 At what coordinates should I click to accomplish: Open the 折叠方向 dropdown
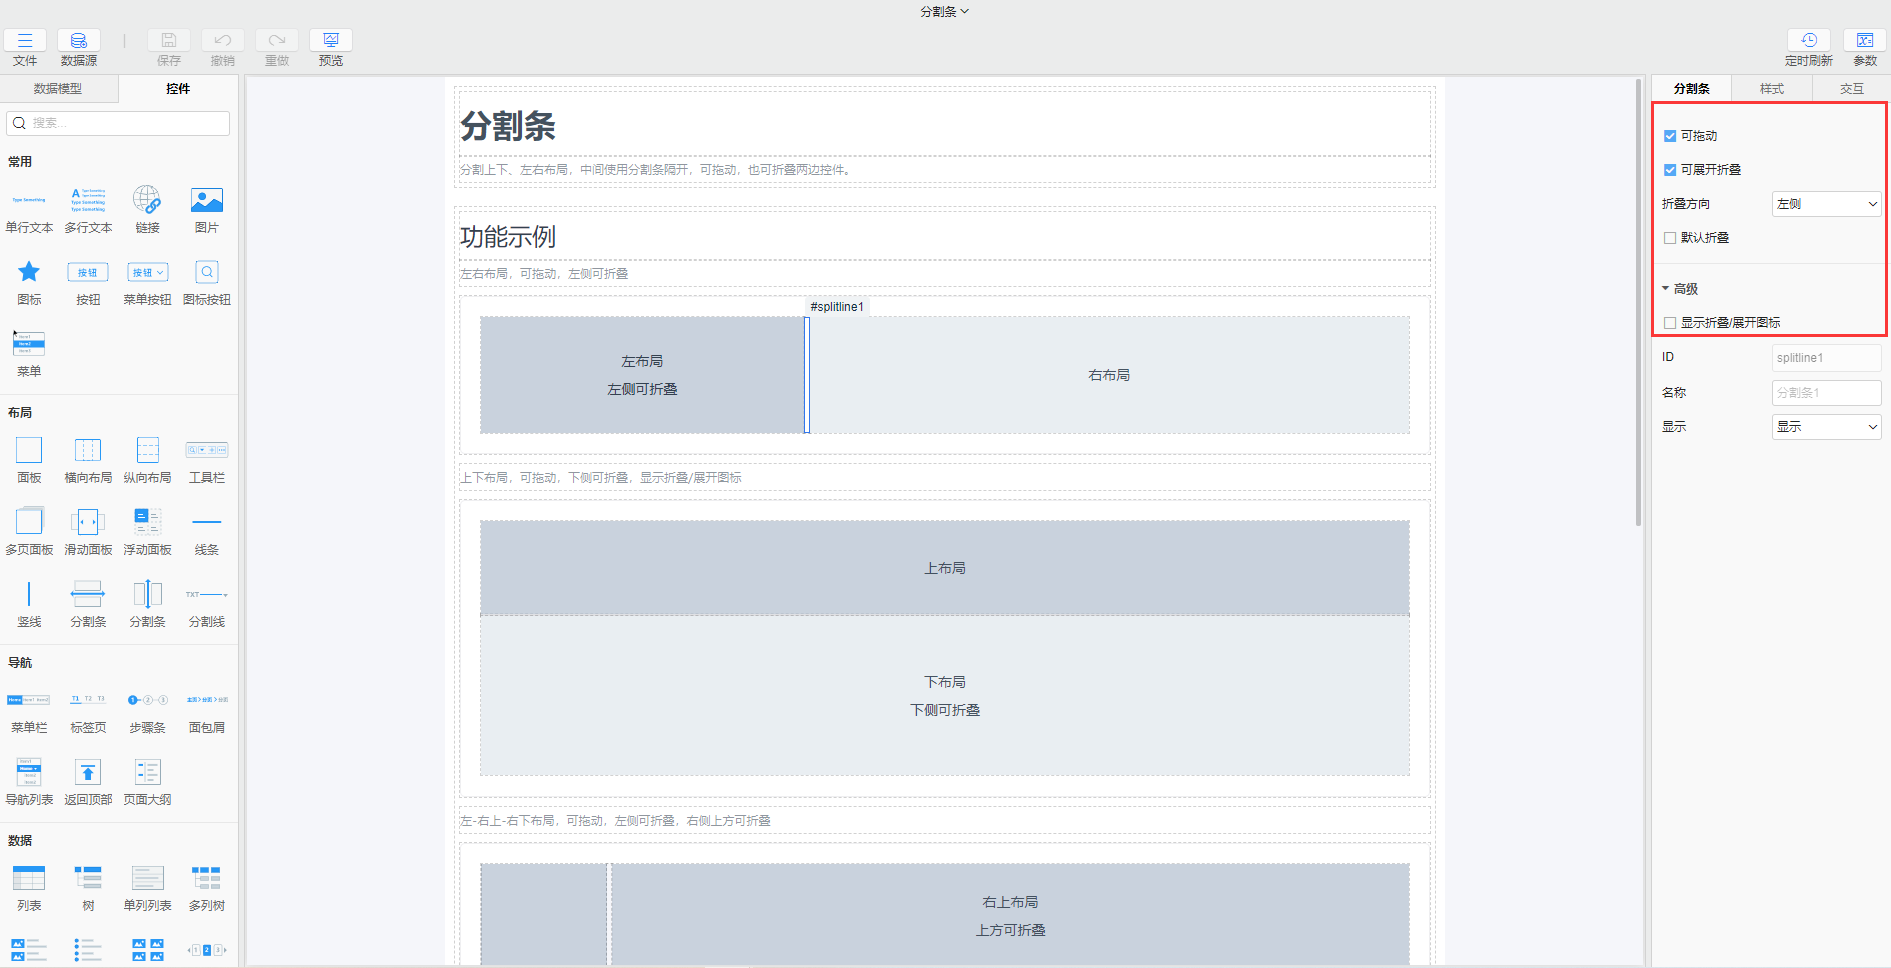1826,203
